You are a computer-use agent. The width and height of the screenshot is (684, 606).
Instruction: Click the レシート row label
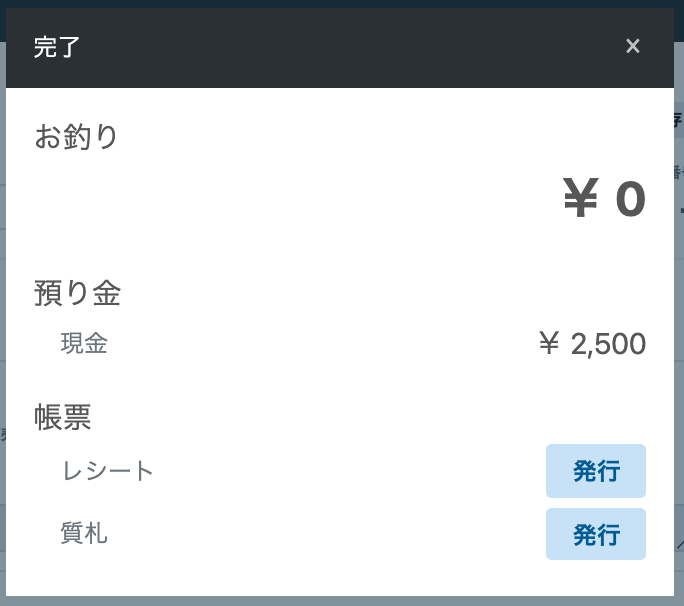click(x=108, y=471)
